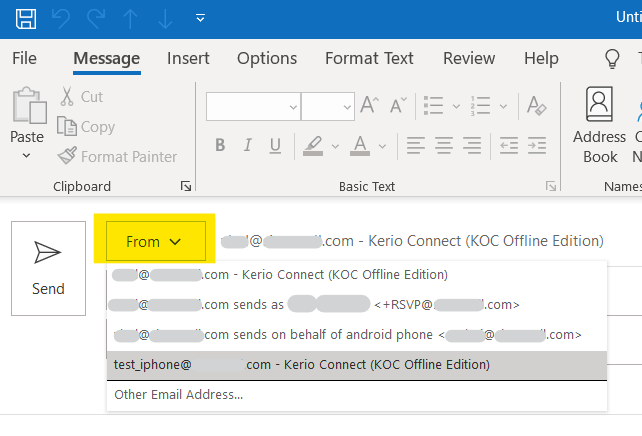Click the Grow Font icon
Screen dimensions: 642x436
pos(369,105)
